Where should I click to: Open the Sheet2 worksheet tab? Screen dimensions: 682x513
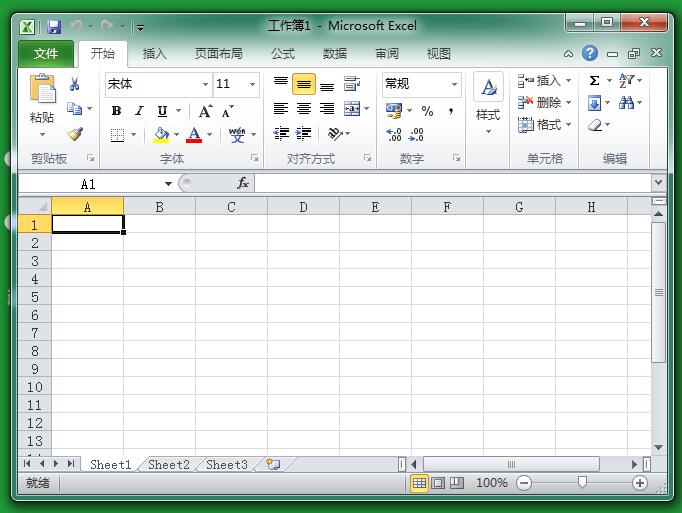(168, 465)
